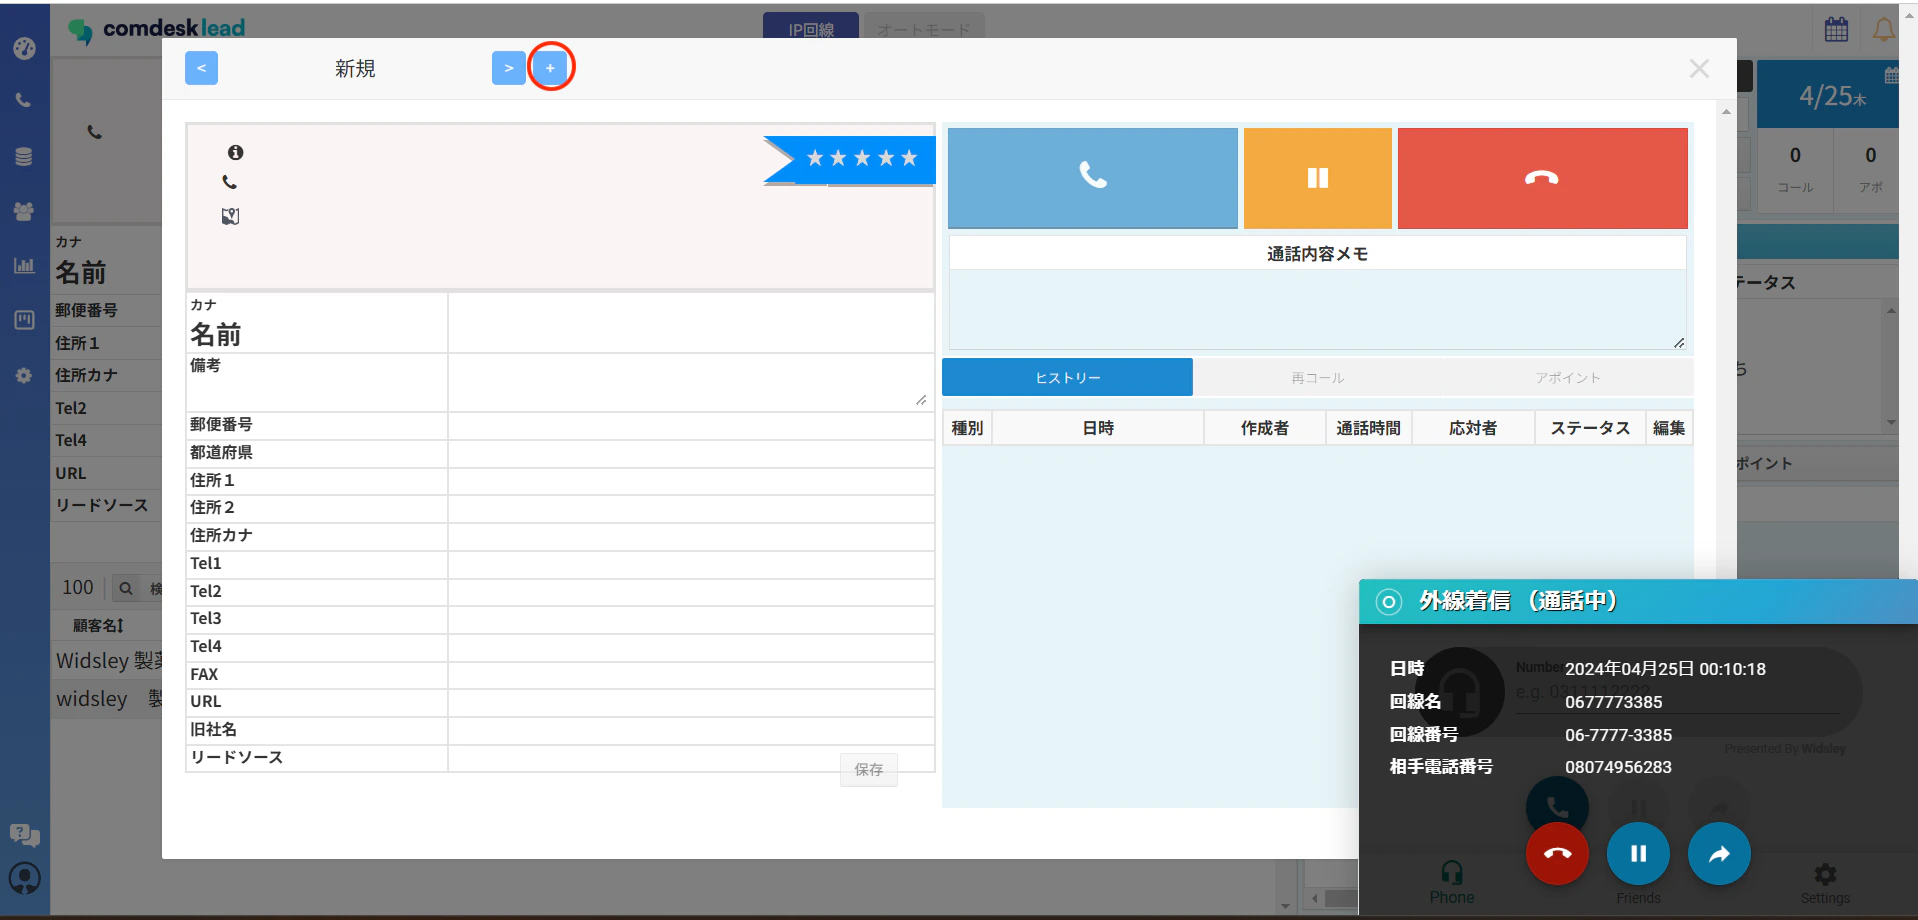Click the plus button to add new record
The width and height of the screenshot is (1918, 920).
550,68
